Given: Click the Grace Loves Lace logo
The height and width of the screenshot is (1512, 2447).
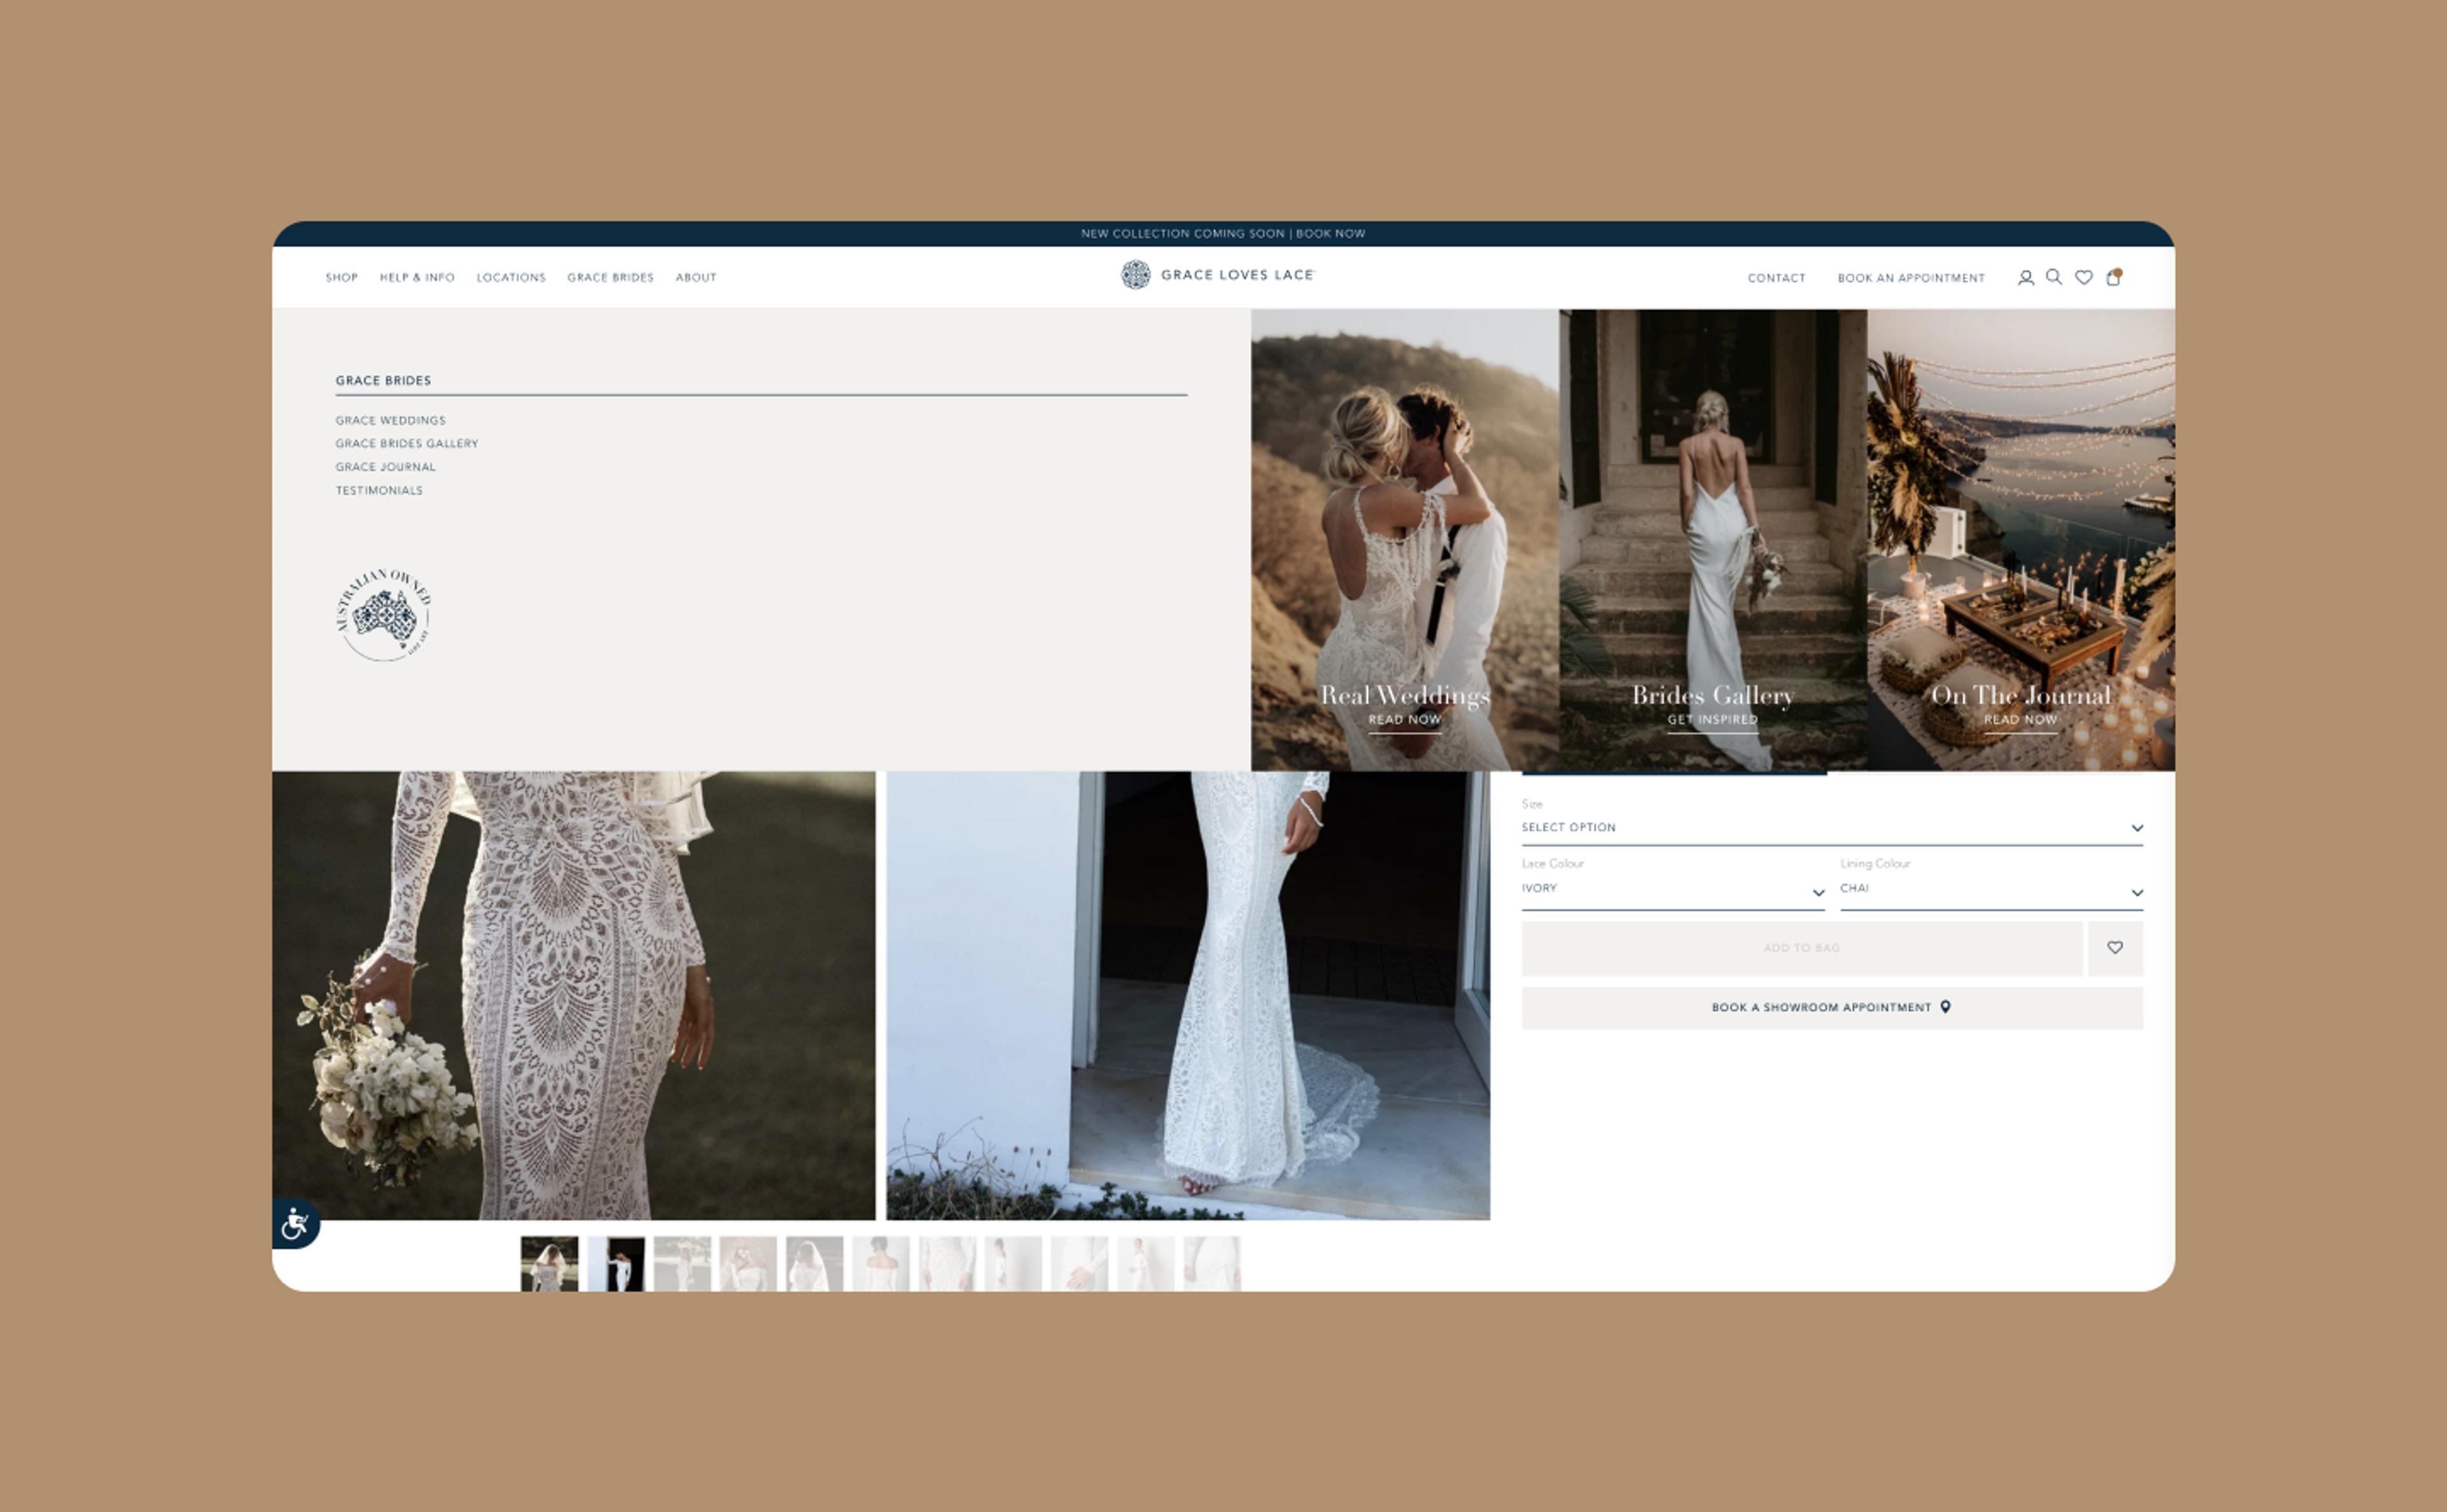Looking at the screenshot, I should (x=1217, y=275).
